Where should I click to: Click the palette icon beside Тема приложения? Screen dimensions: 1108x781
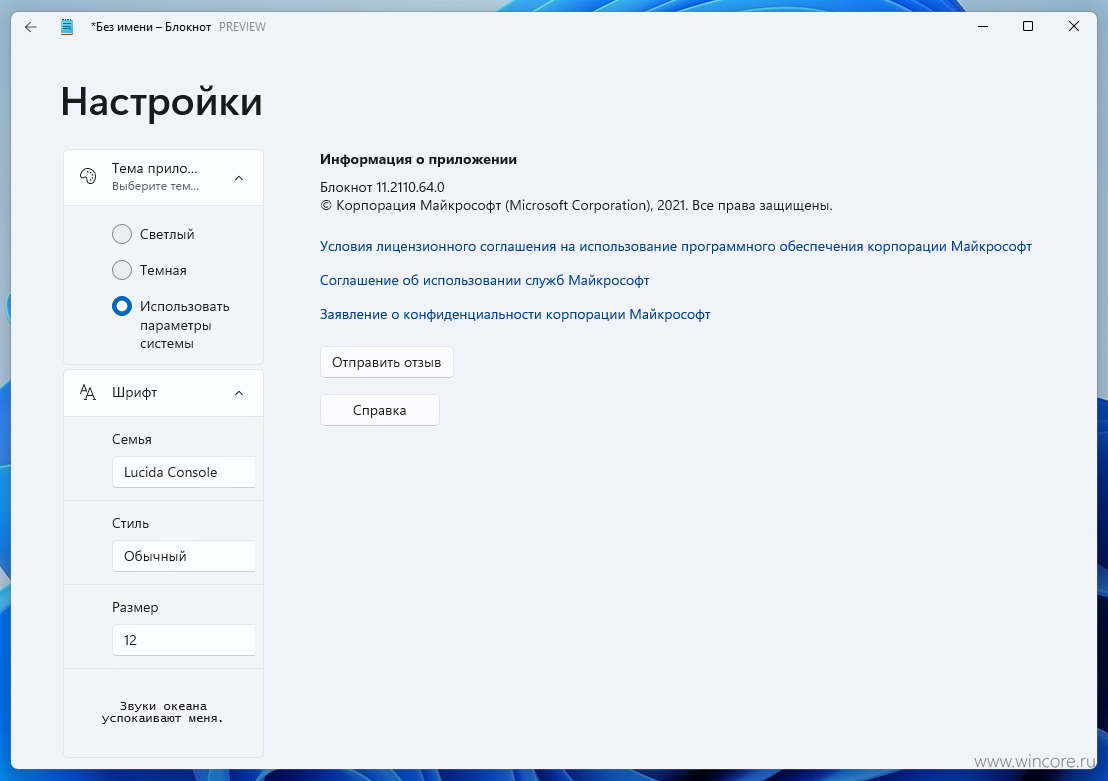click(x=88, y=176)
